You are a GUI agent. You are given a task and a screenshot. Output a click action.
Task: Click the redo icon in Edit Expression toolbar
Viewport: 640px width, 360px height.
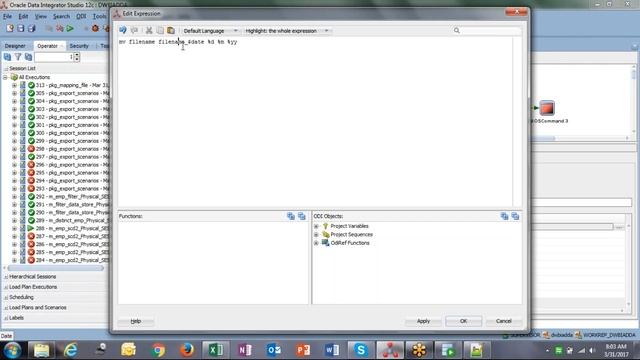point(134,30)
